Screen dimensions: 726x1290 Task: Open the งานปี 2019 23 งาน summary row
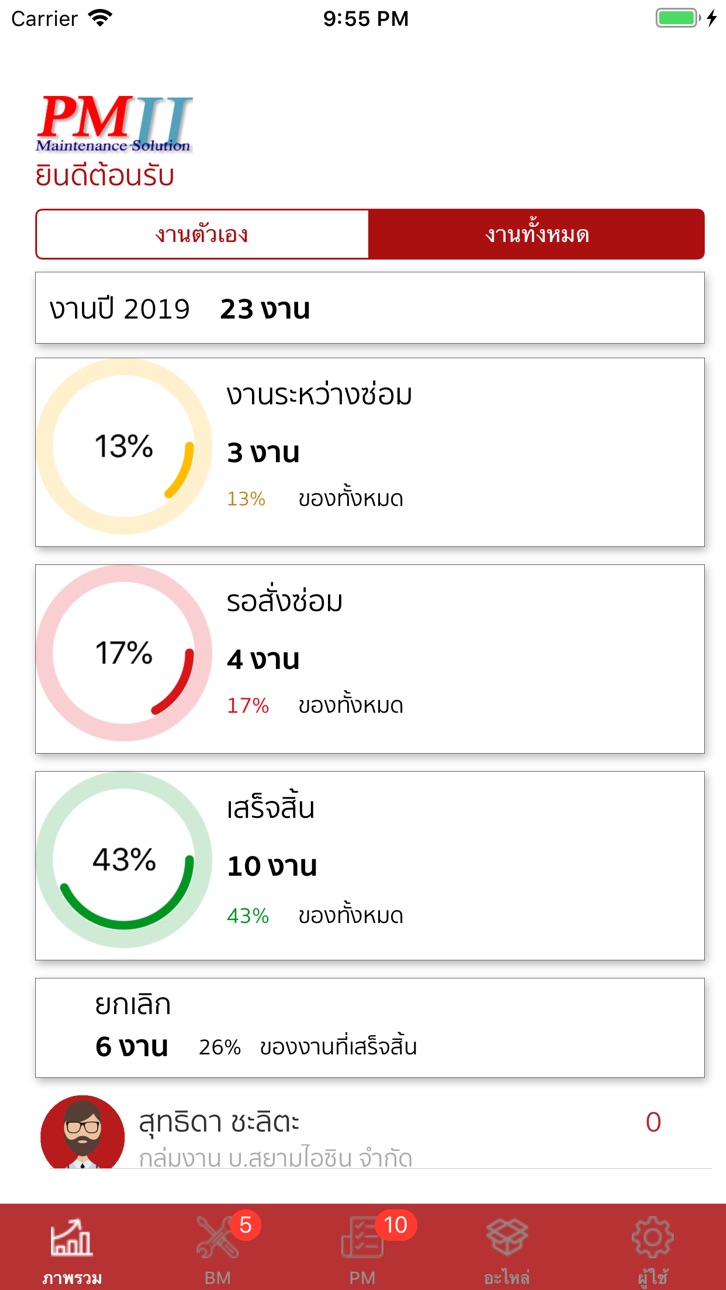tap(370, 308)
